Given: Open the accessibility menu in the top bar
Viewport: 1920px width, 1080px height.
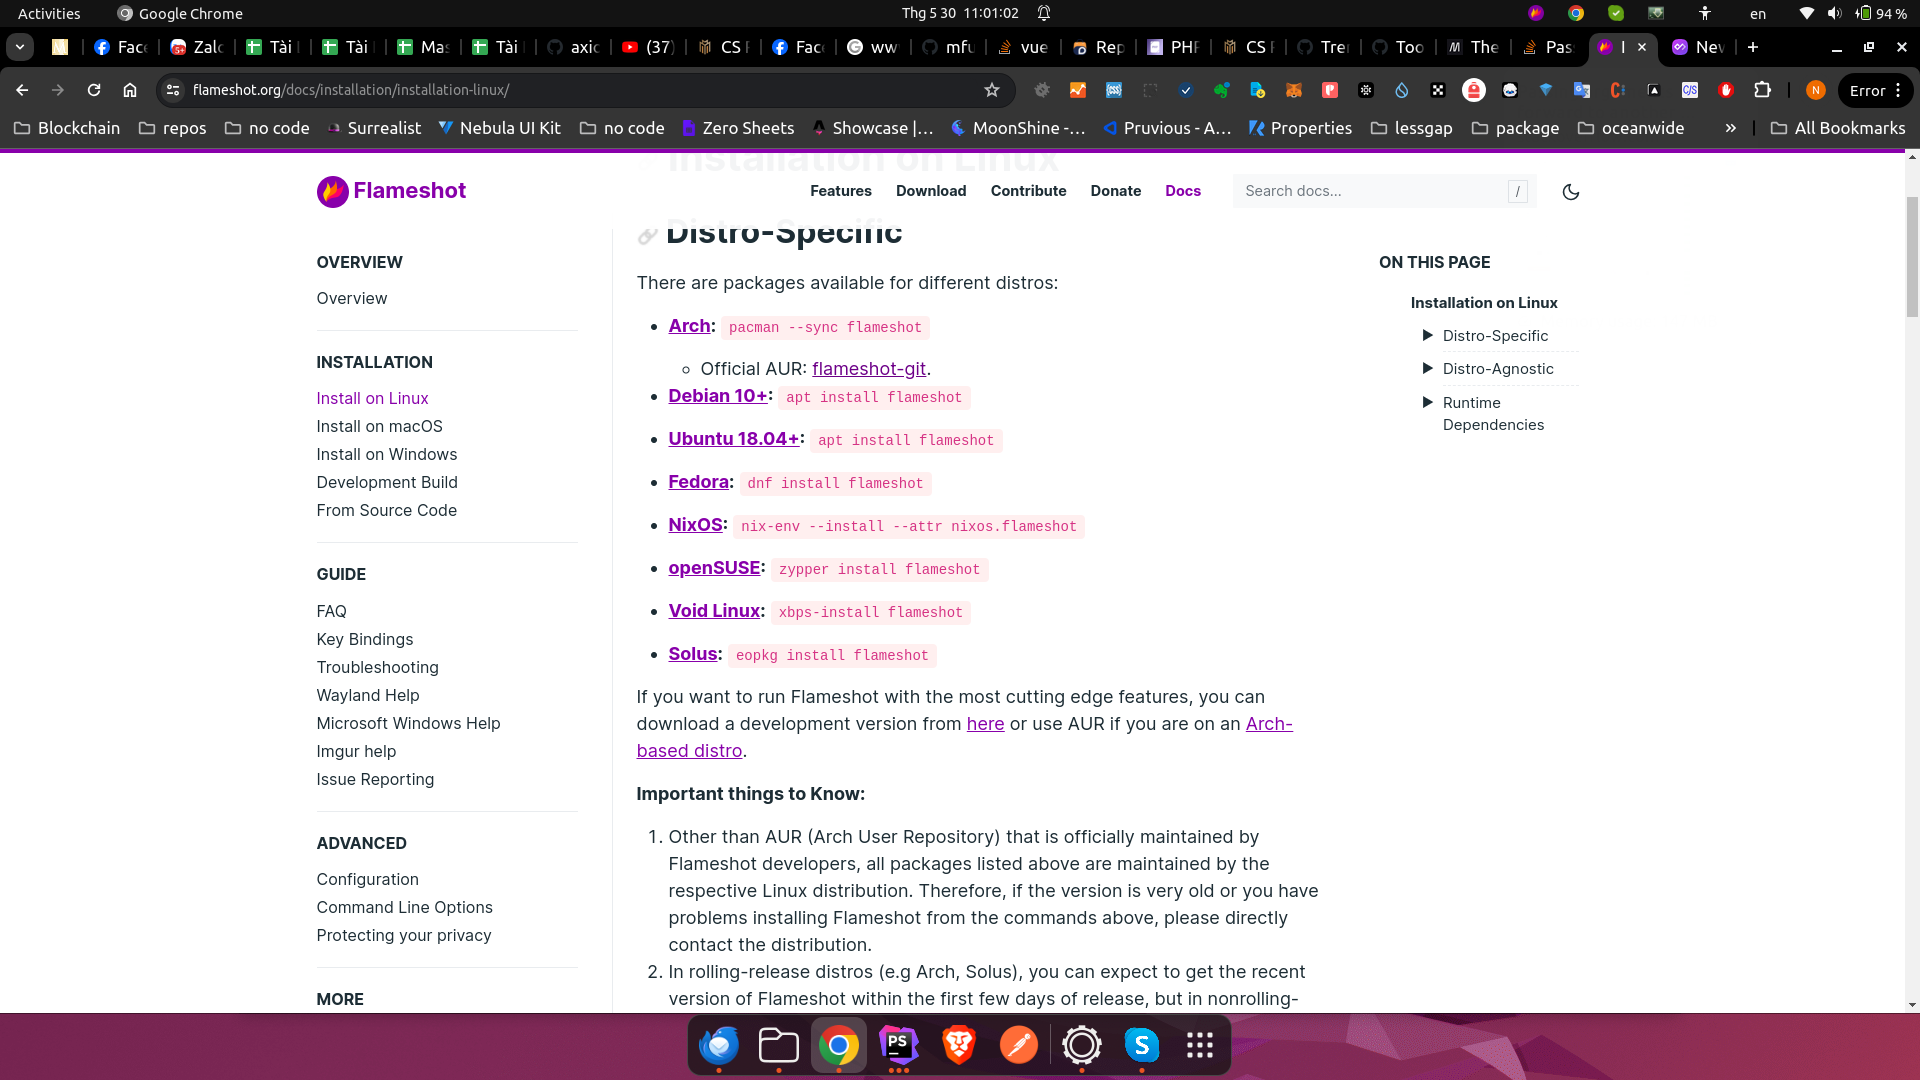Looking at the screenshot, I should (1705, 13).
